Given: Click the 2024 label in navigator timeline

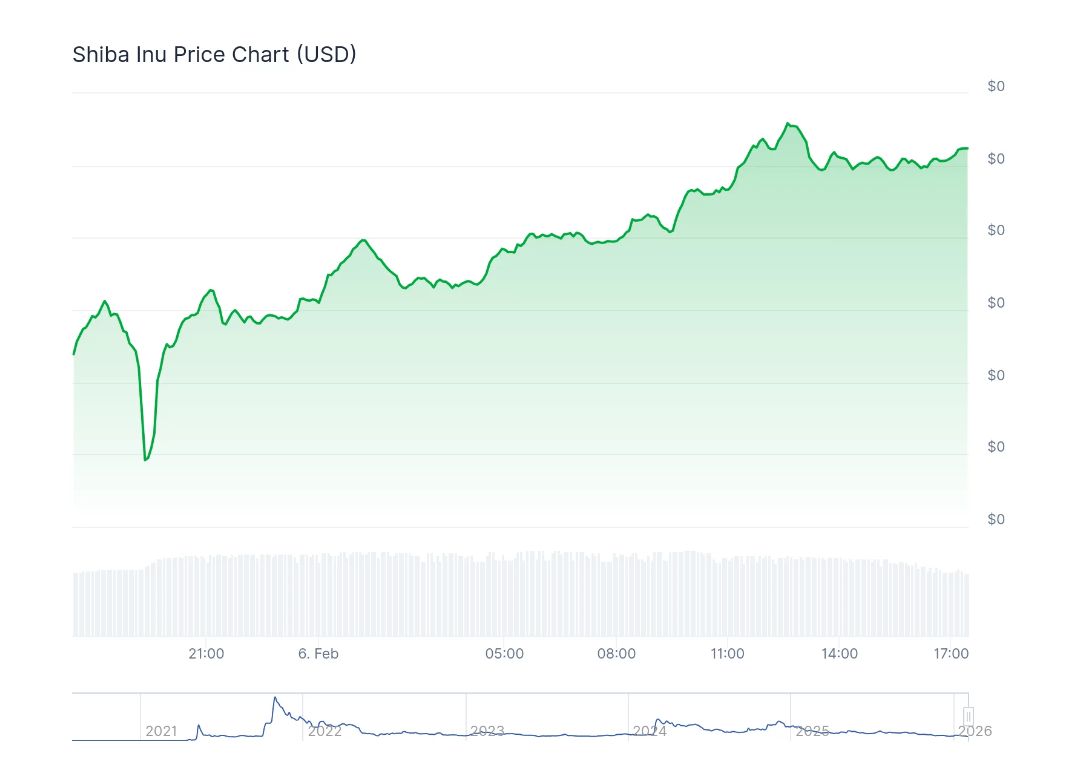Looking at the screenshot, I should (x=649, y=731).
